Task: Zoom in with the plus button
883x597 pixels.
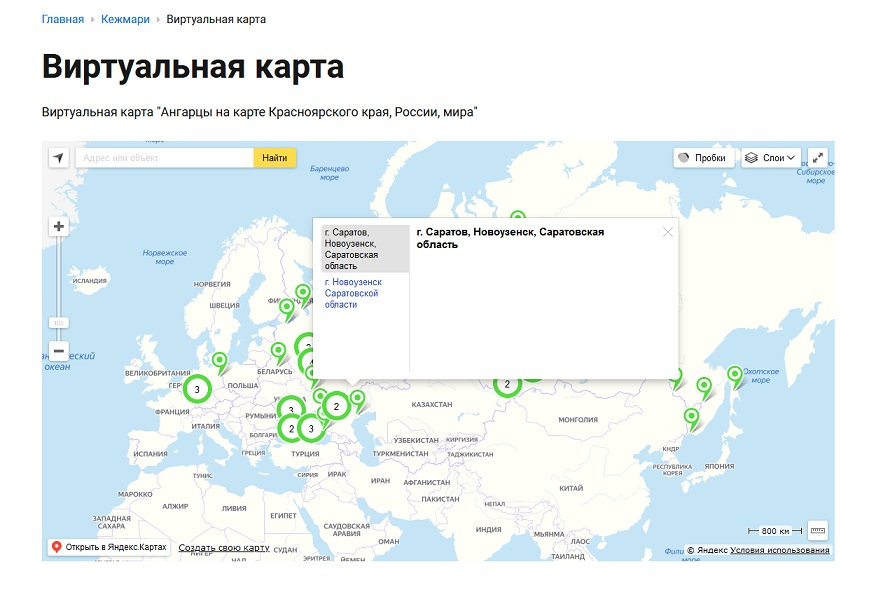Action: pos(59,227)
